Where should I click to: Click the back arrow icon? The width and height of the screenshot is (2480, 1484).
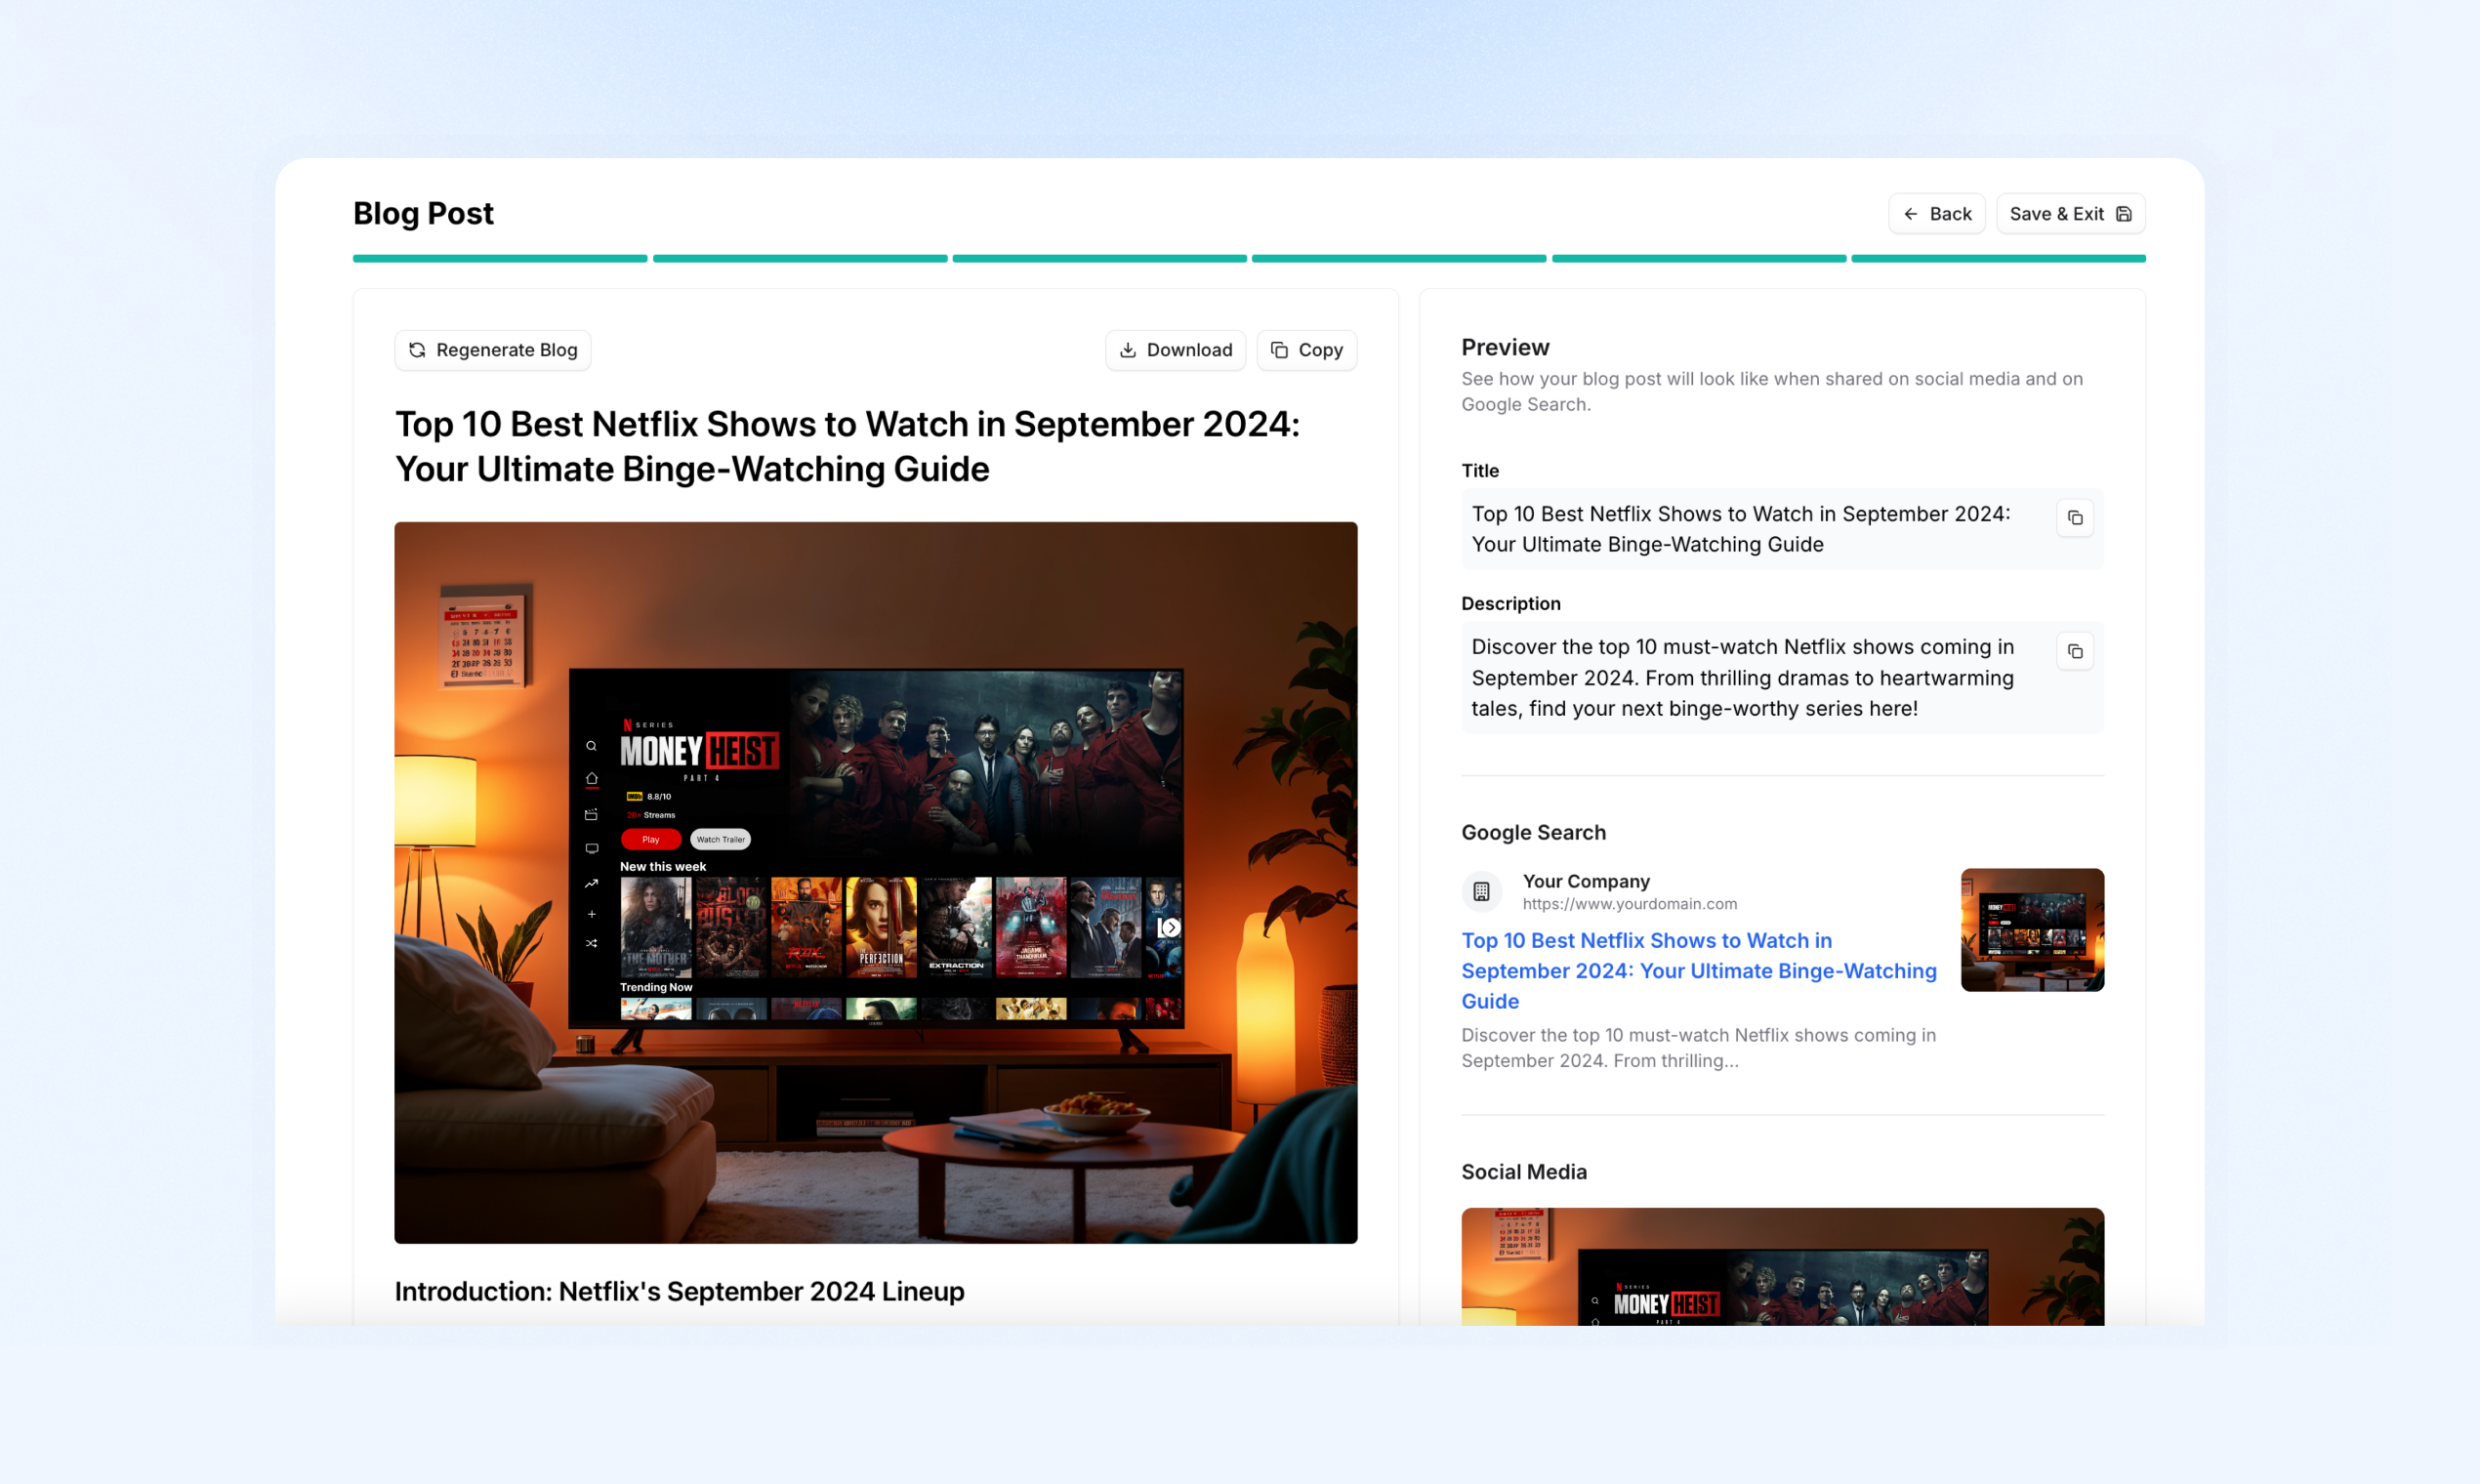(x=1910, y=214)
